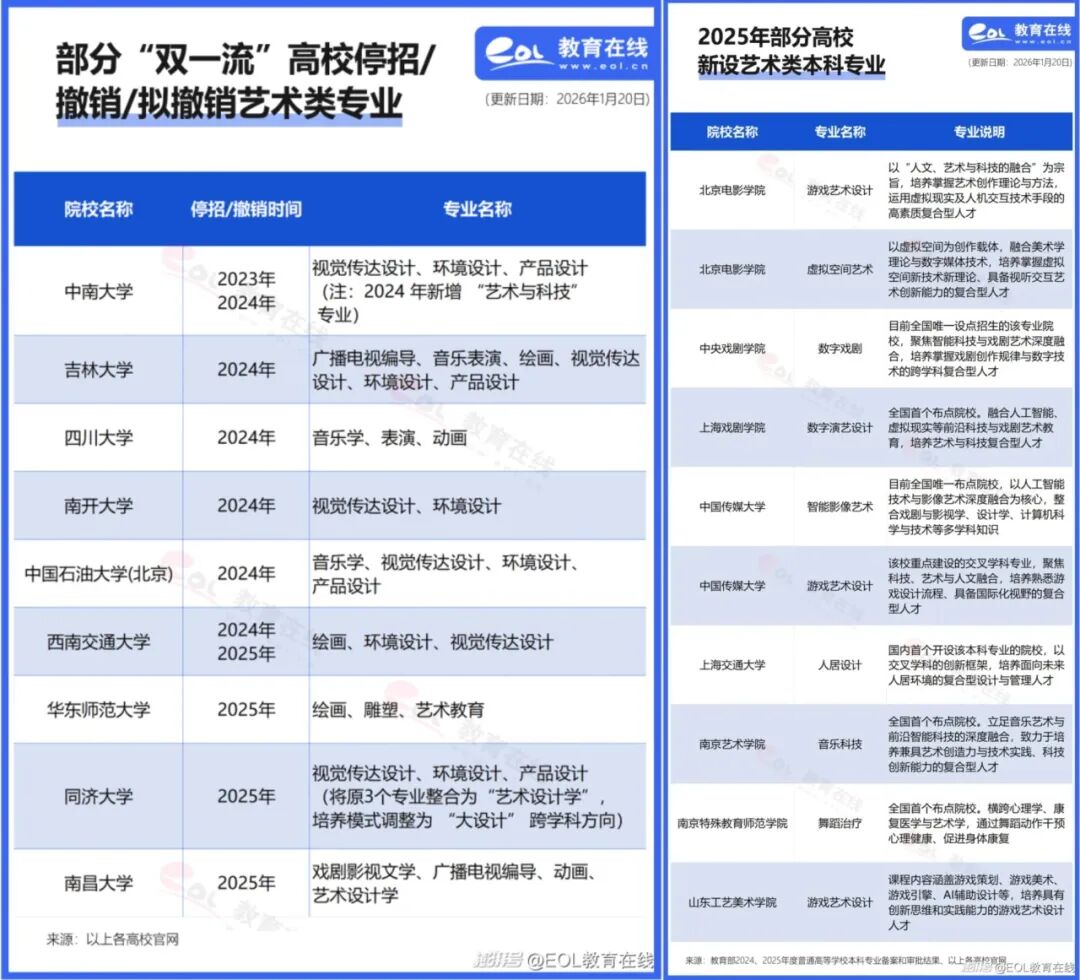Image resolution: width=1080 pixels, height=980 pixels.
Task: Select the 院校名称 column header in the left table
Action: click(96, 210)
